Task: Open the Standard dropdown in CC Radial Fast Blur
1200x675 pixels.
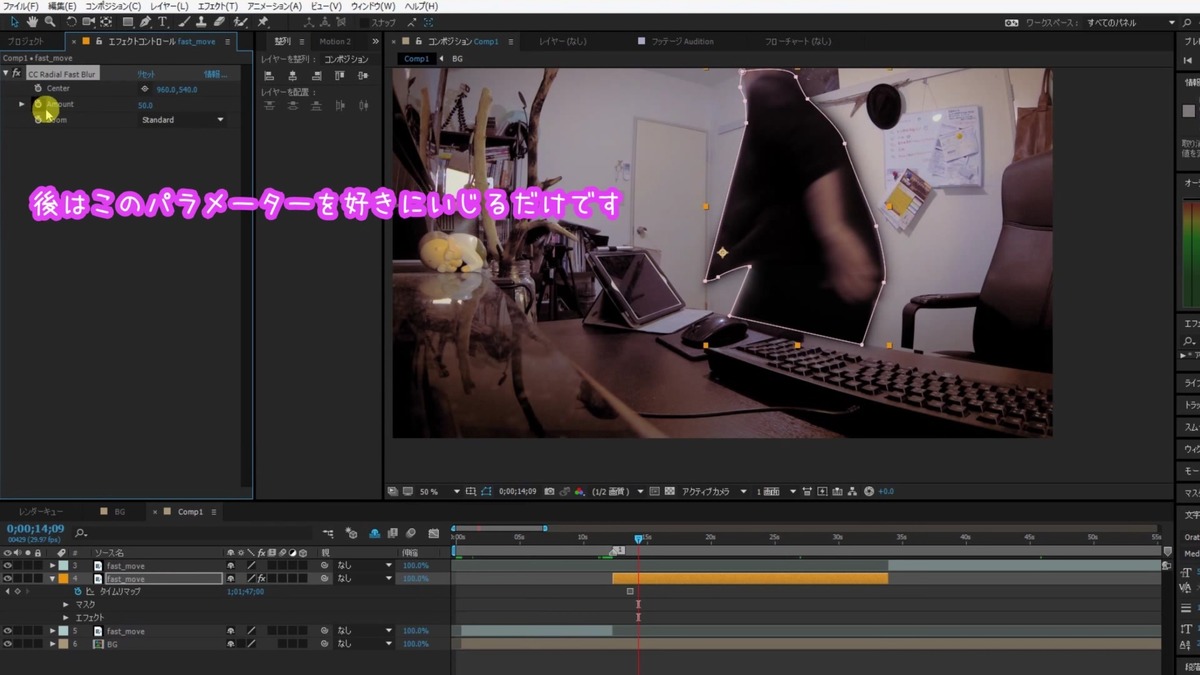Action: click(181, 119)
